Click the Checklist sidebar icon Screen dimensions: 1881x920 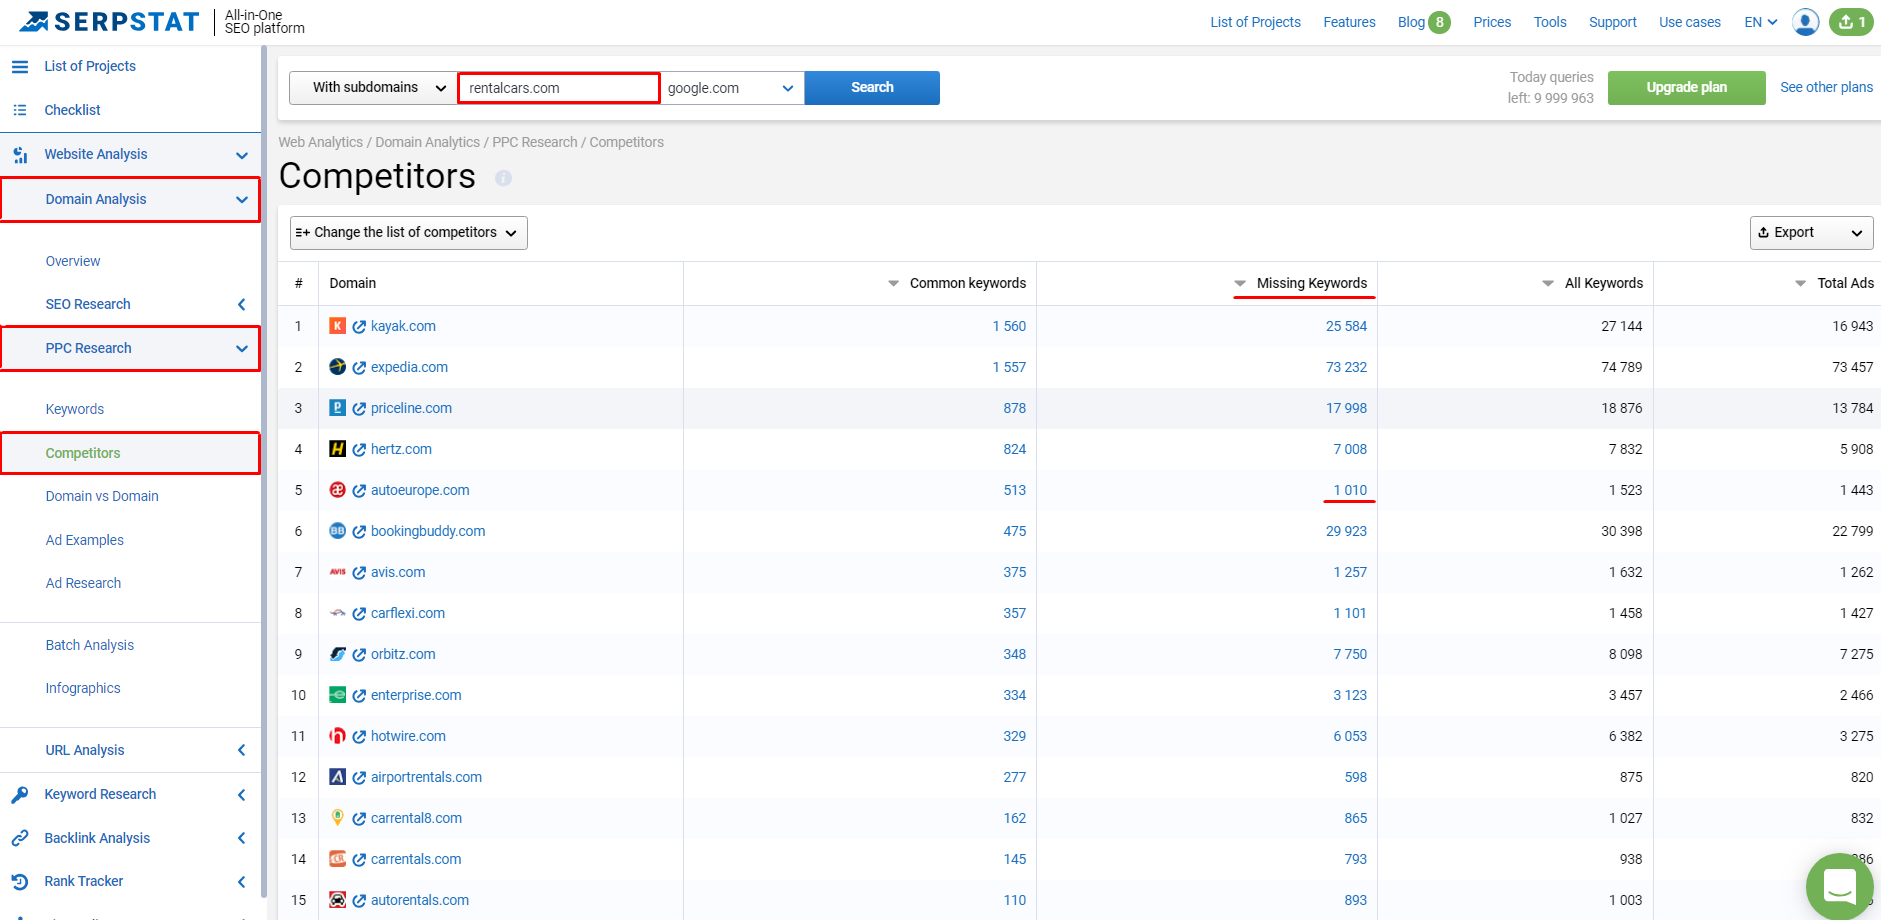(20, 110)
